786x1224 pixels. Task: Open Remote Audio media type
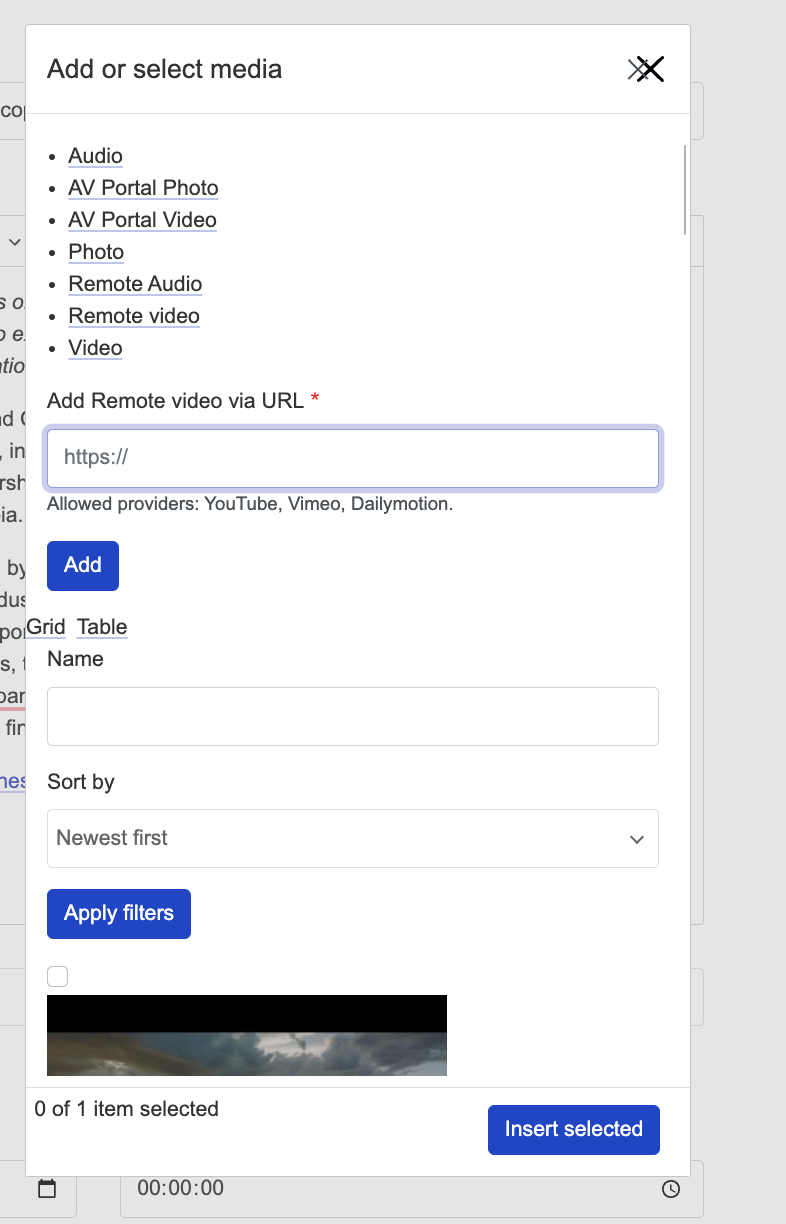pyautogui.click(x=135, y=284)
